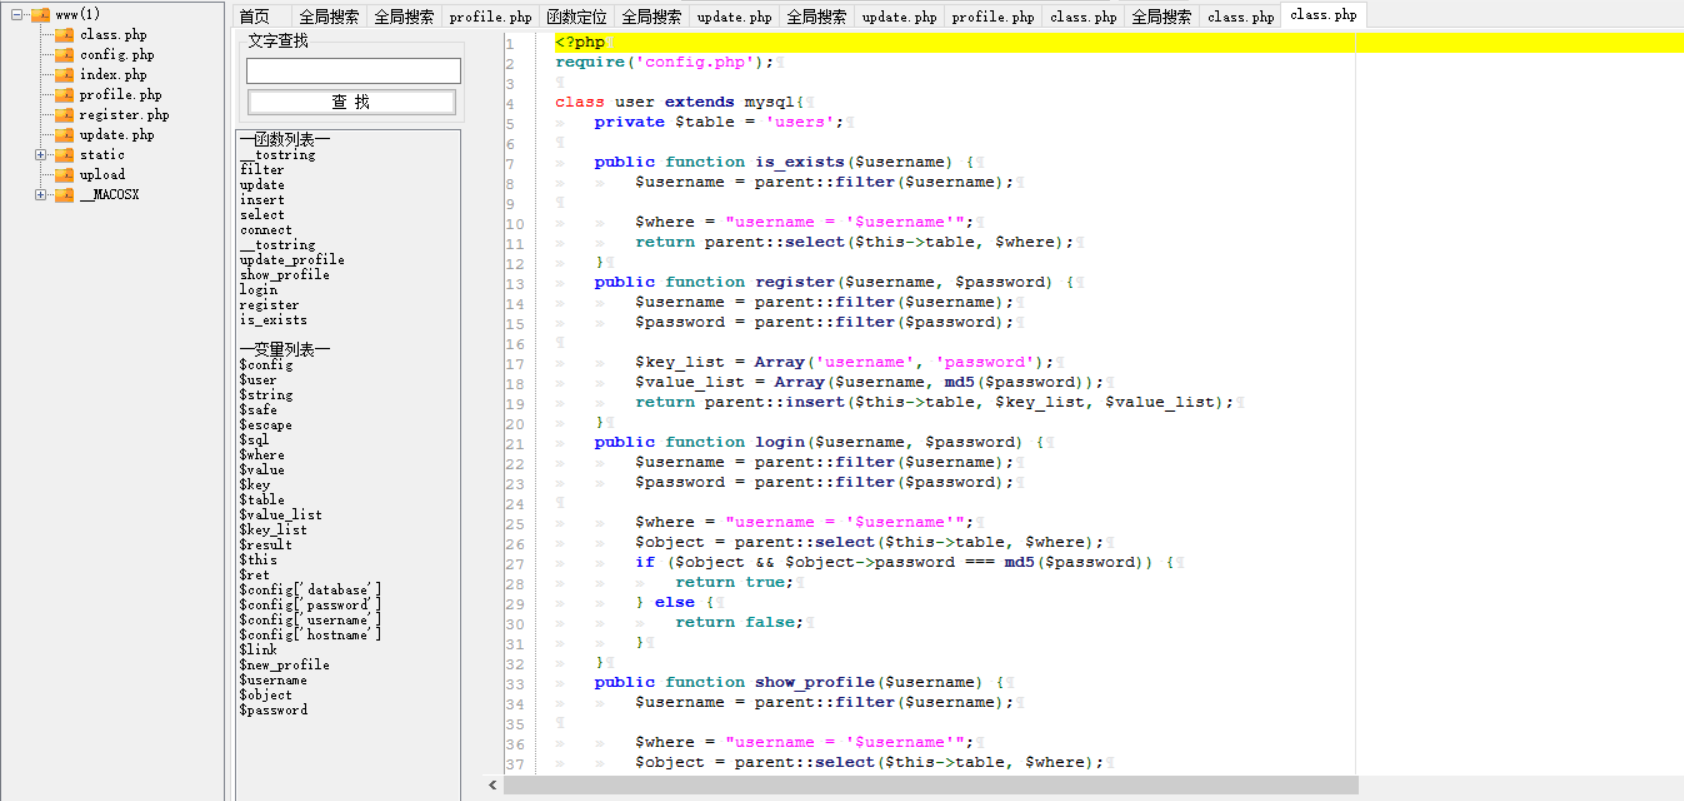Select insert in the function list
1684x801 pixels.
[x=262, y=200]
